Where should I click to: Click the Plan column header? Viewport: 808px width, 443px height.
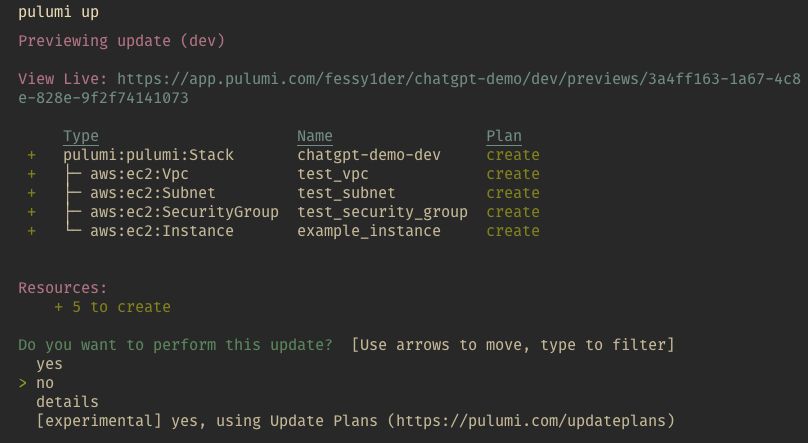tap(504, 137)
